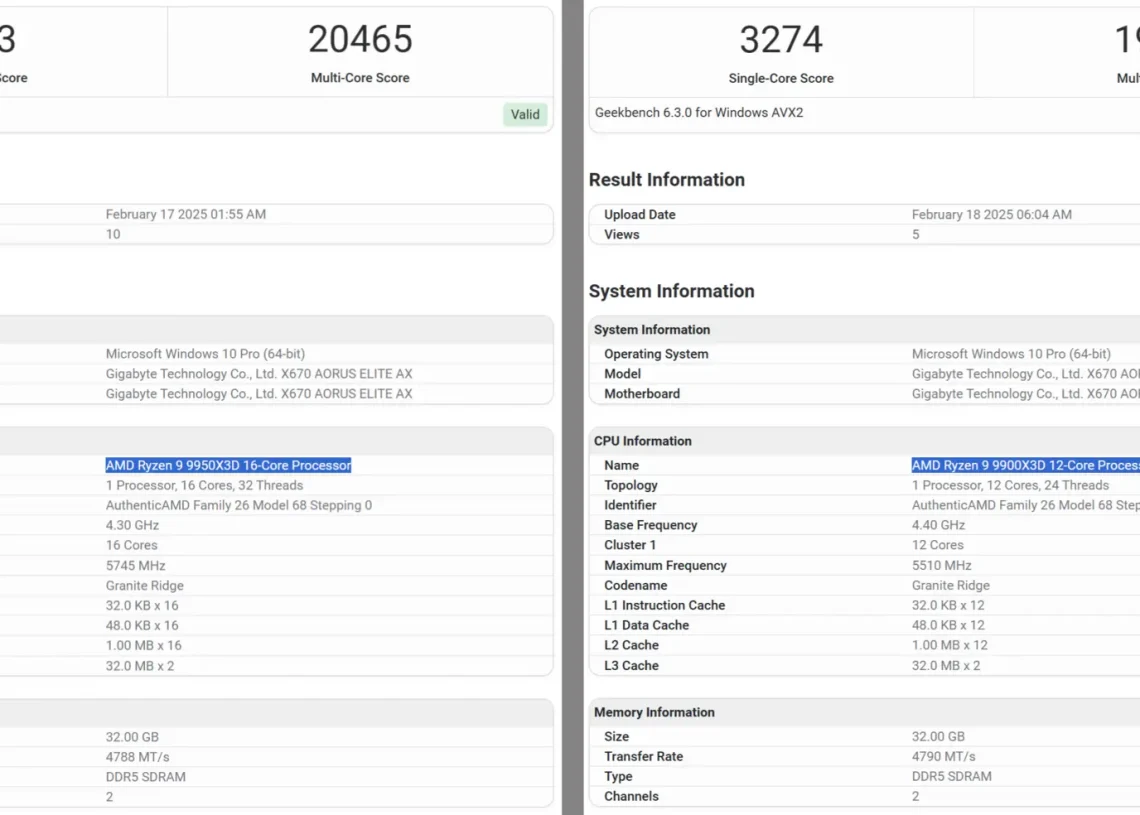This screenshot has height=815, width=1140.
Task: Click the '4790 MT/s' transfer rate value
Action: point(944,757)
